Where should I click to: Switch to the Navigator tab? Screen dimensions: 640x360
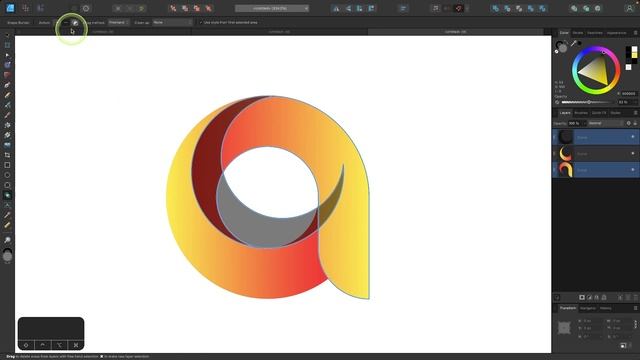coord(588,308)
